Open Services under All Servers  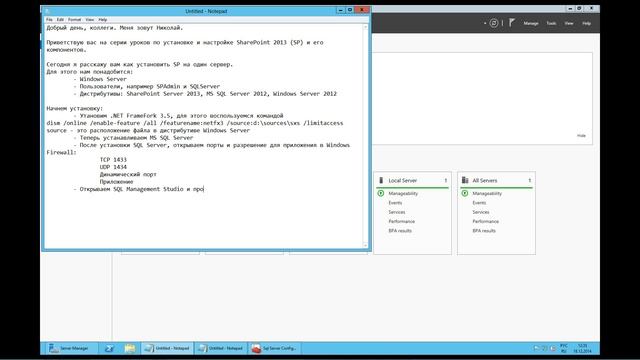tap(481, 212)
